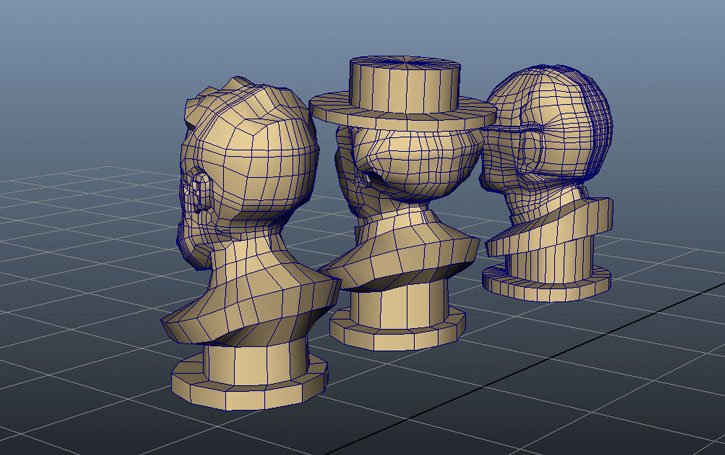Image resolution: width=725 pixels, height=455 pixels.
Task: Select the right bust's base disk
Action: pos(548,283)
